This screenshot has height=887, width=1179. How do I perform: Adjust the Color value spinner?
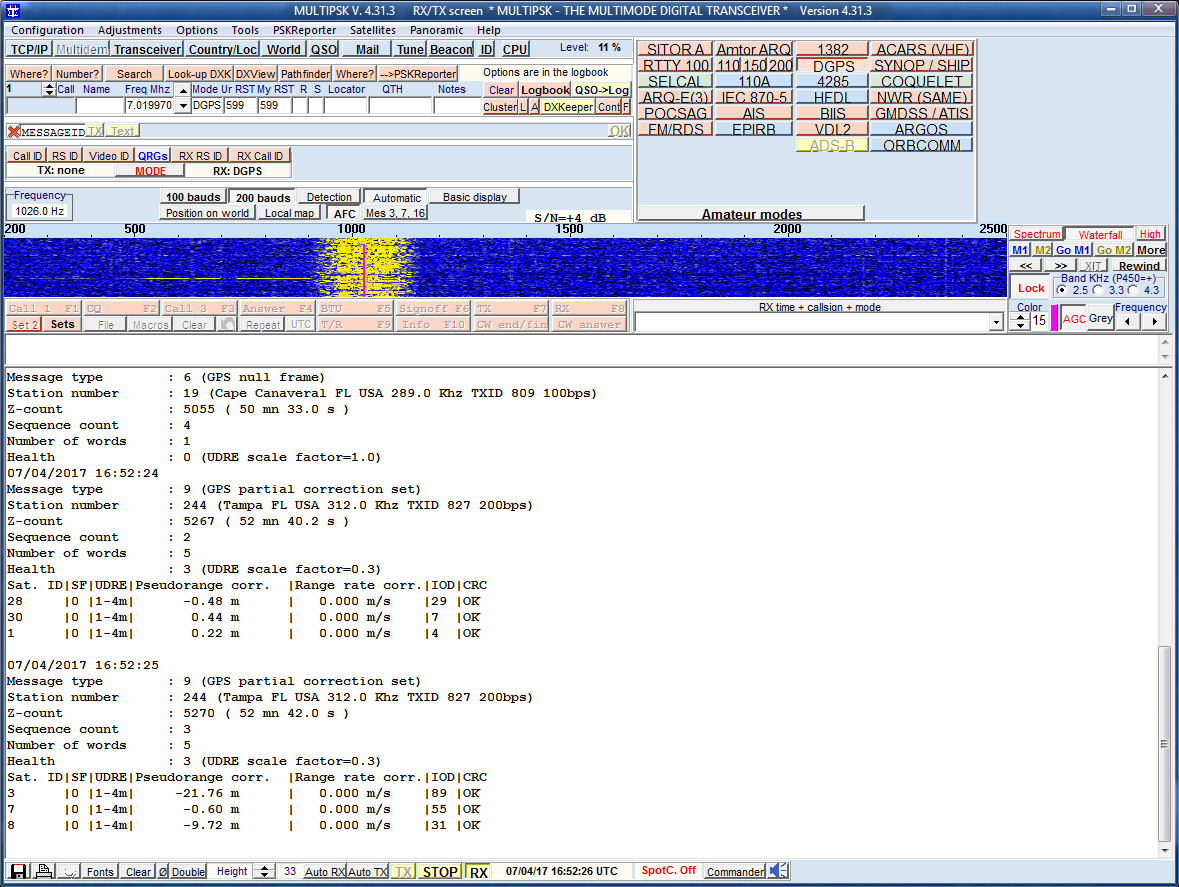click(1020, 321)
